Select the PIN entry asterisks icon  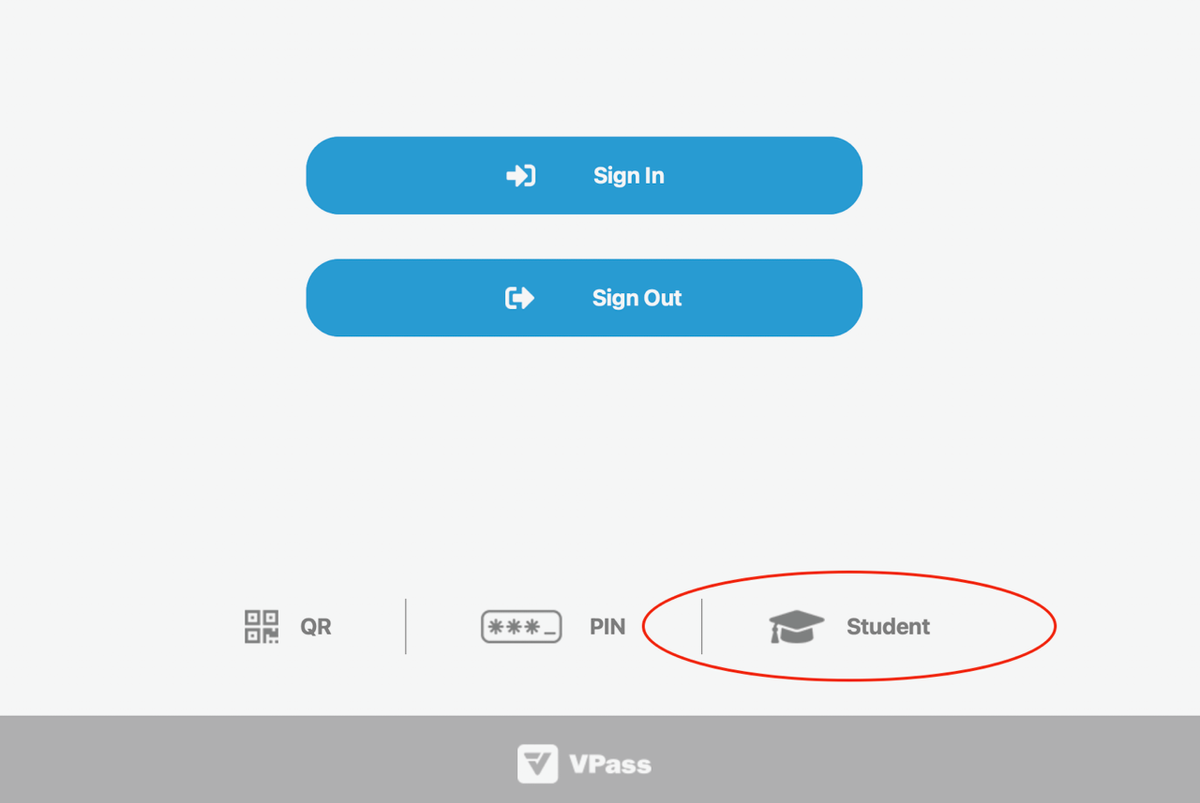(521, 627)
